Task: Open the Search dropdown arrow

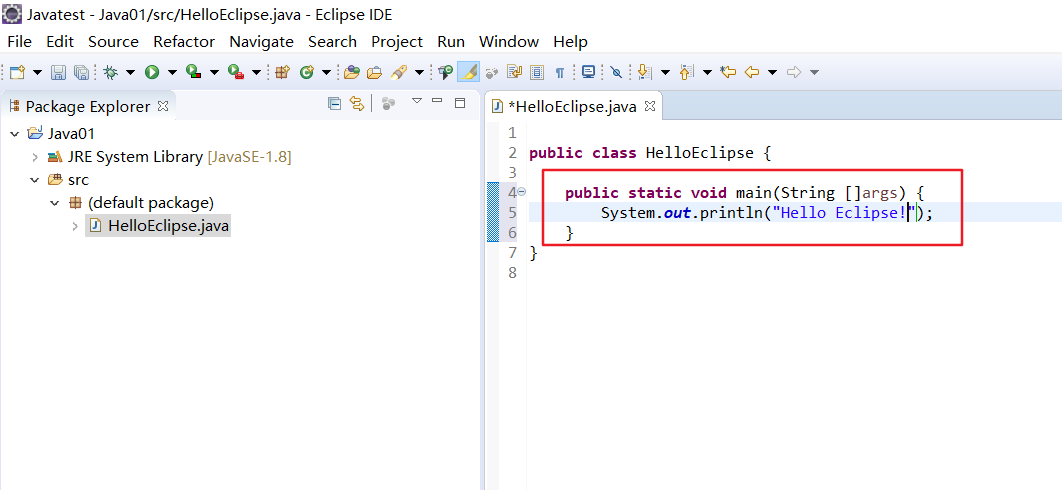Action: click(x=419, y=73)
